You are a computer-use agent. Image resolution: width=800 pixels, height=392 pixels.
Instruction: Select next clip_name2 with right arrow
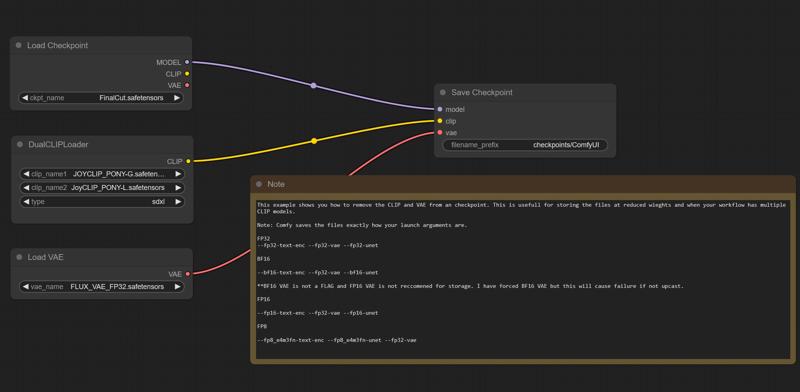pyautogui.click(x=178, y=188)
